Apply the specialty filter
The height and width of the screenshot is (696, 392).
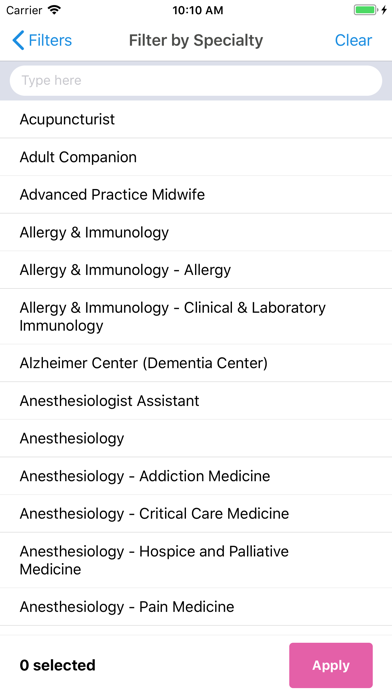[331, 665]
